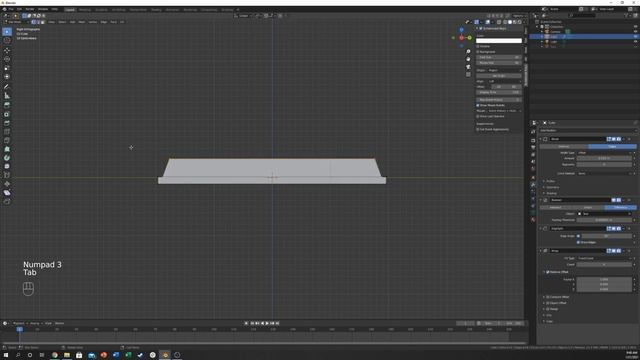Click the Set Origin button

point(499,76)
